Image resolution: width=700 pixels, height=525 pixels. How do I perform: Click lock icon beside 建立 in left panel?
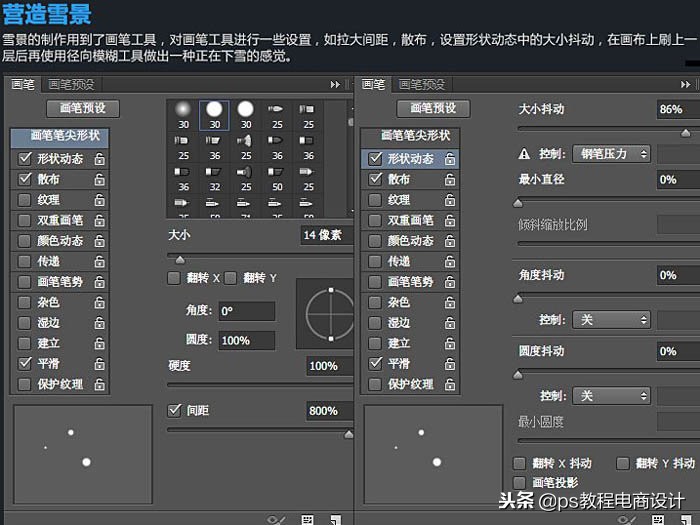click(x=100, y=344)
